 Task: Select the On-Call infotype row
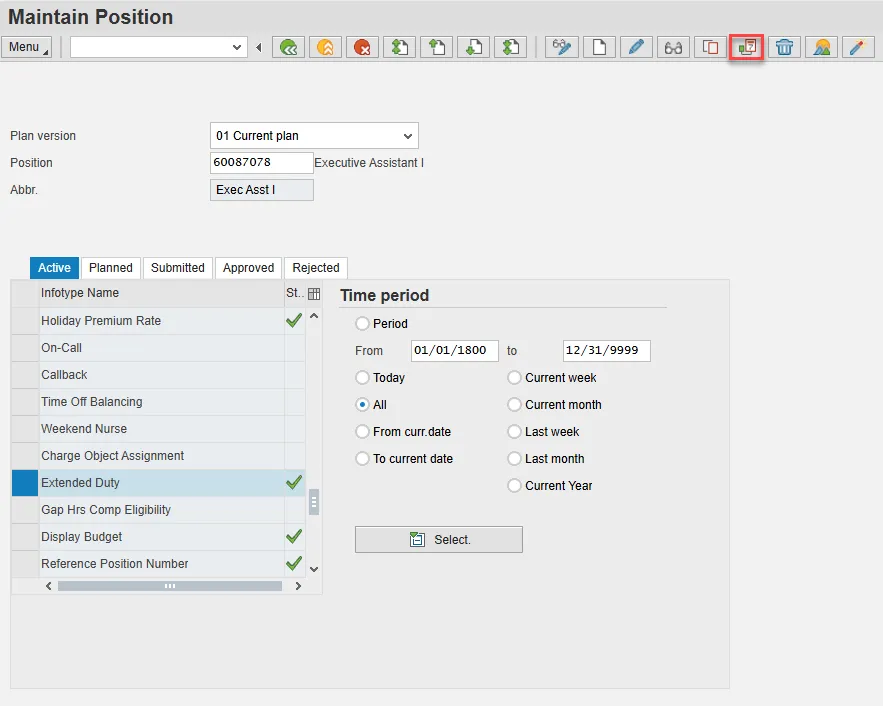158,348
